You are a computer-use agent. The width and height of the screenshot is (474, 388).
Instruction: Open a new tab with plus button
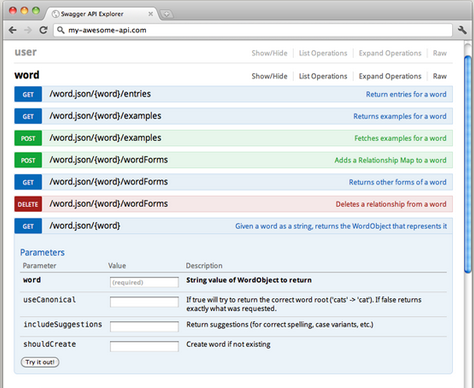pos(166,14)
